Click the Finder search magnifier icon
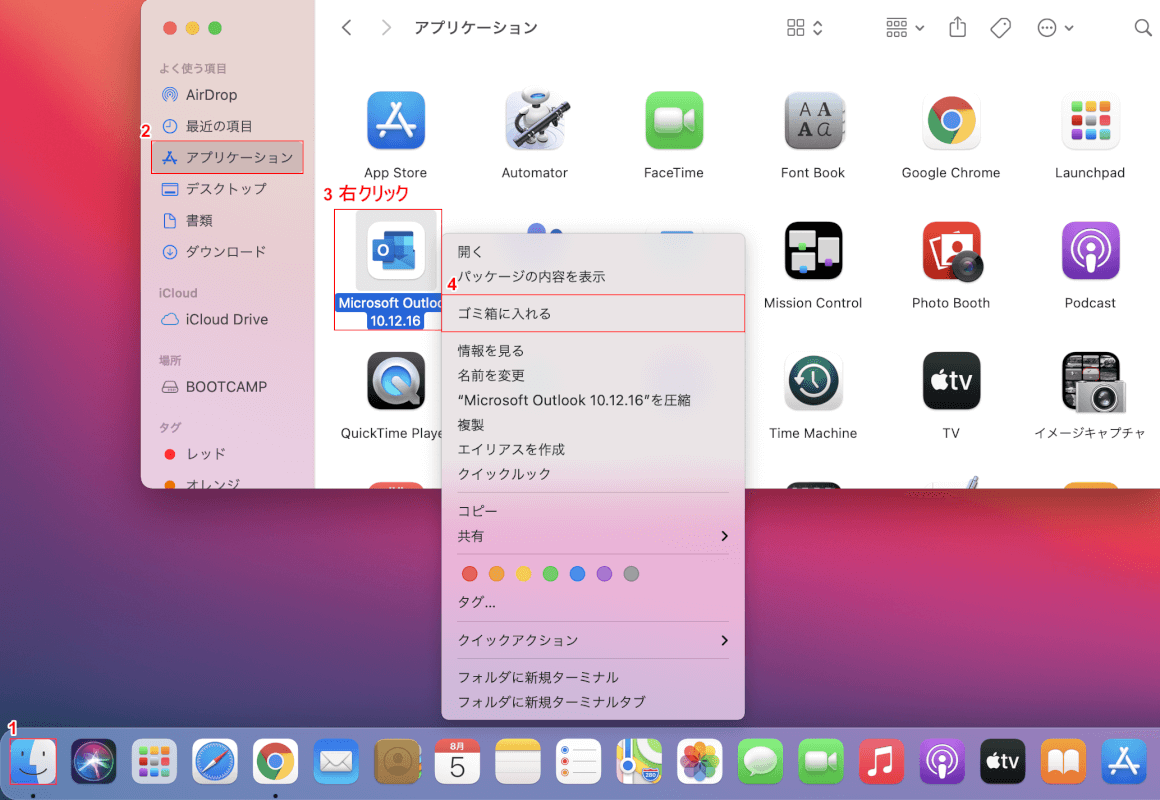This screenshot has width=1160, height=800. (x=1142, y=28)
